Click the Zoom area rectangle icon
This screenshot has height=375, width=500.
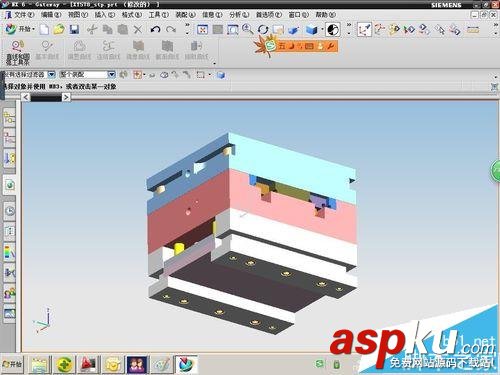[x=233, y=30]
